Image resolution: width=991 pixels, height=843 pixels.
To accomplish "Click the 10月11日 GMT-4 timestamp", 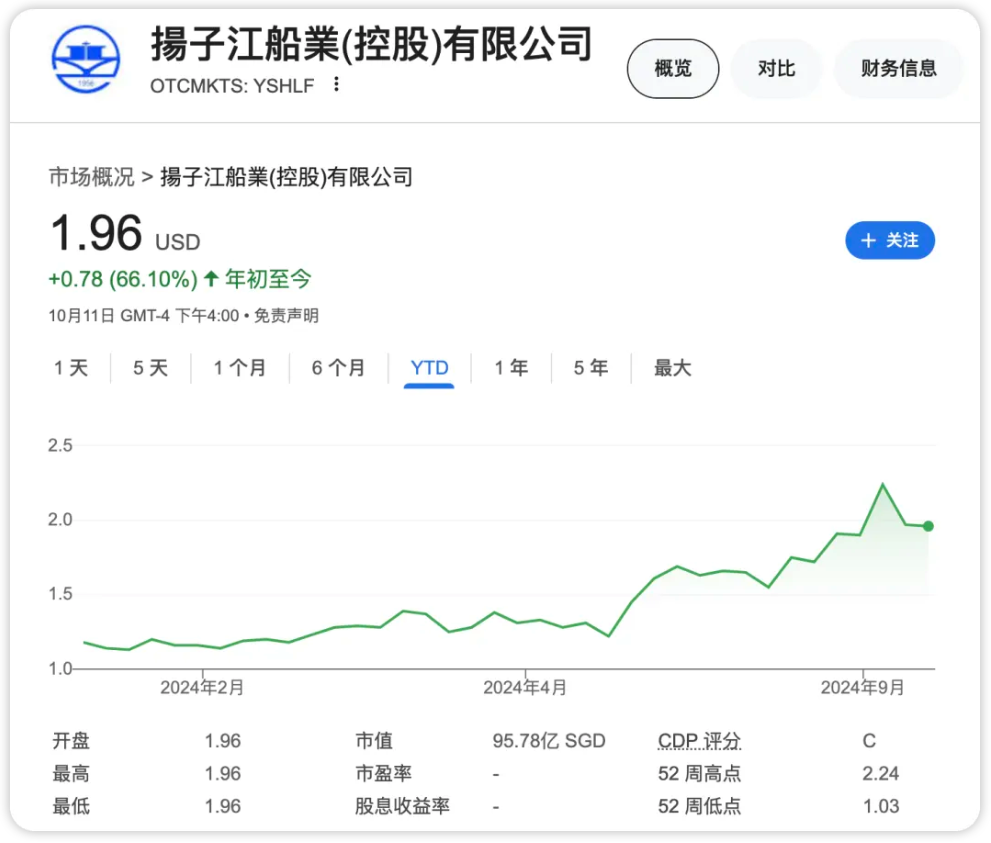I will pyautogui.click(x=144, y=315).
